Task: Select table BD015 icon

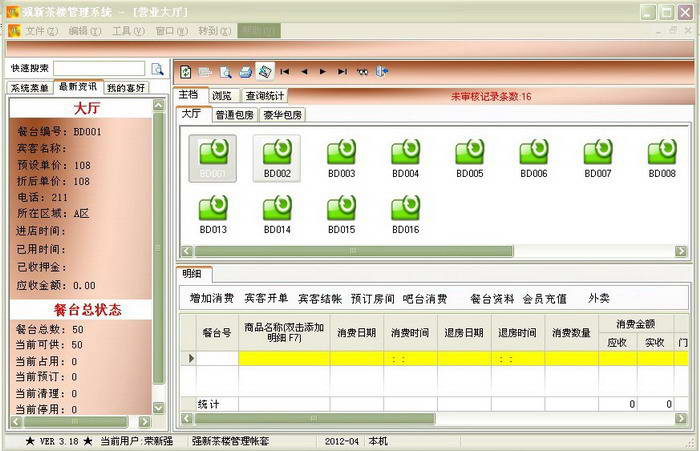Action: click(342, 214)
